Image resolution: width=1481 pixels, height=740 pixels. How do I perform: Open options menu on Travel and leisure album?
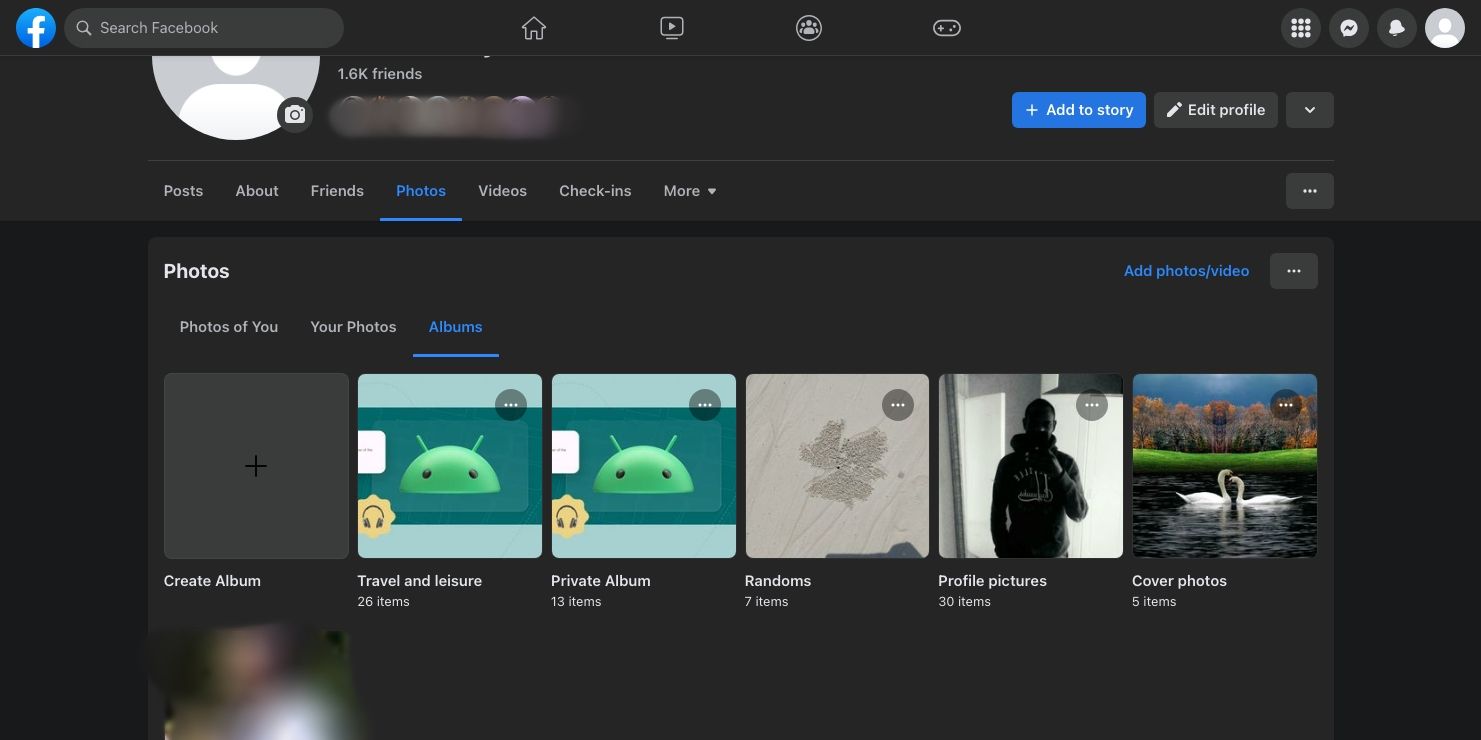511,405
